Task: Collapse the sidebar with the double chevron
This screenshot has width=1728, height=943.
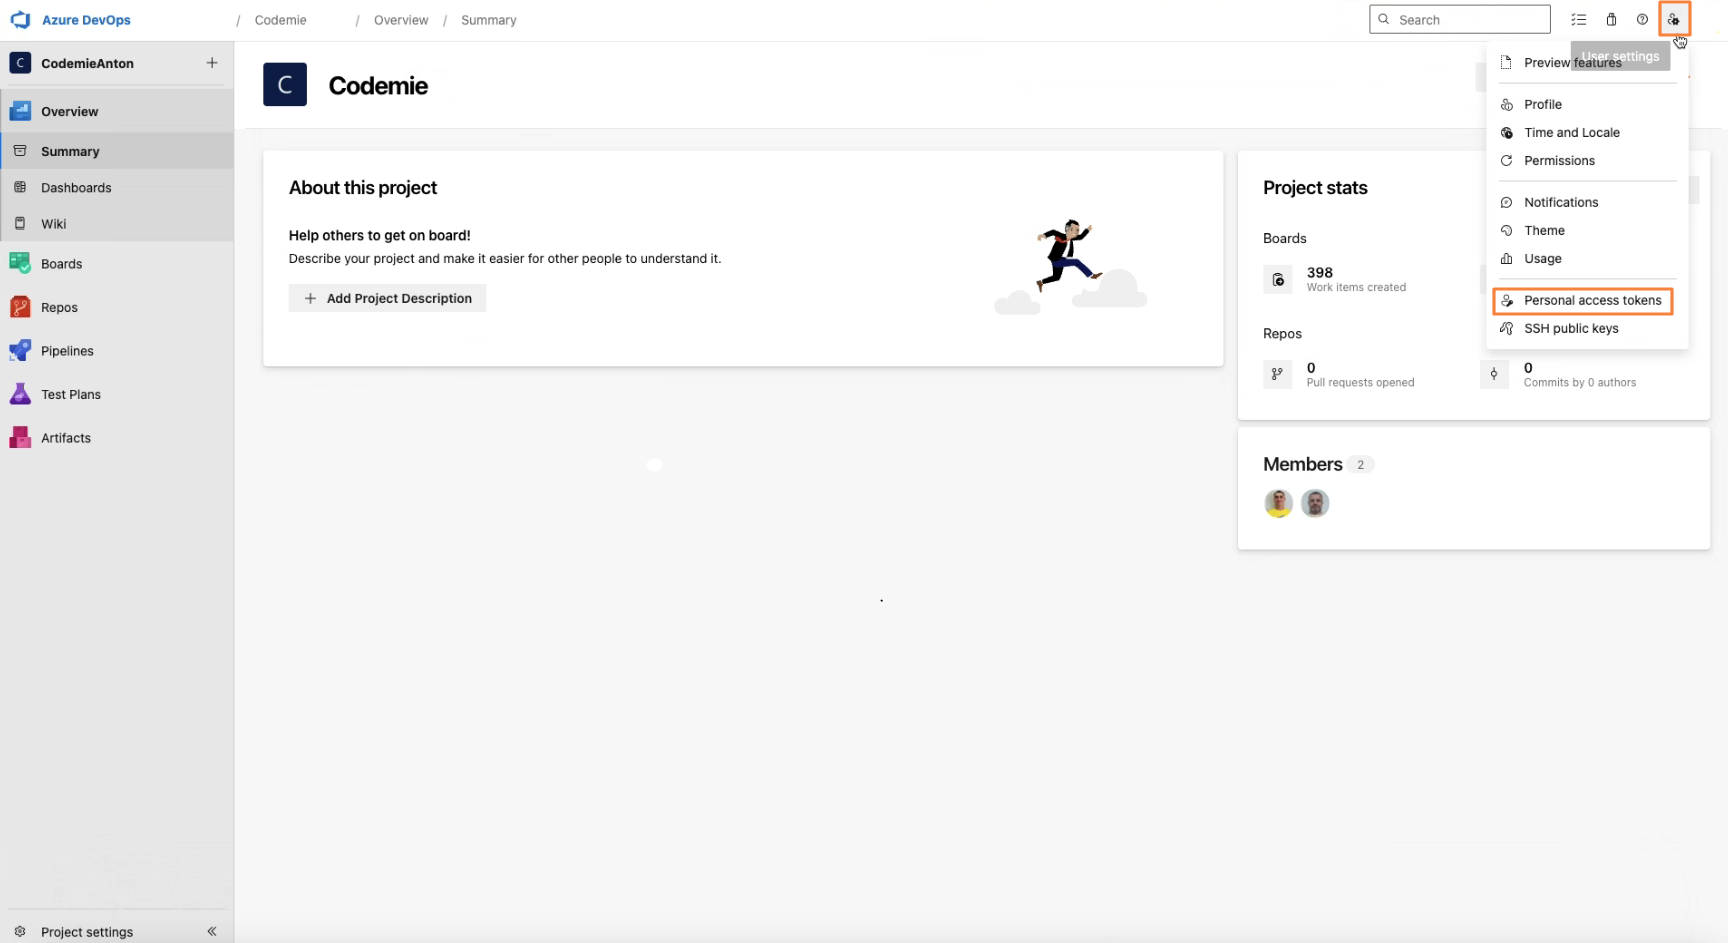Action: pyautogui.click(x=211, y=931)
